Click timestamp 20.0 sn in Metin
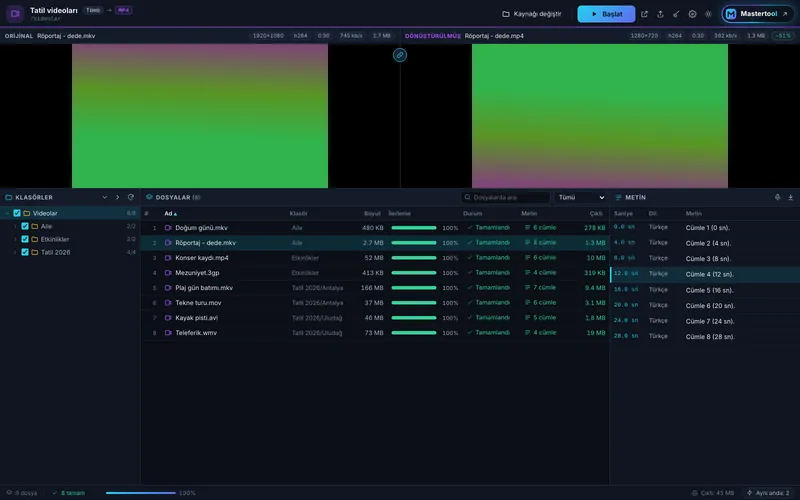This screenshot has height=500, width=800. [626, 305]
